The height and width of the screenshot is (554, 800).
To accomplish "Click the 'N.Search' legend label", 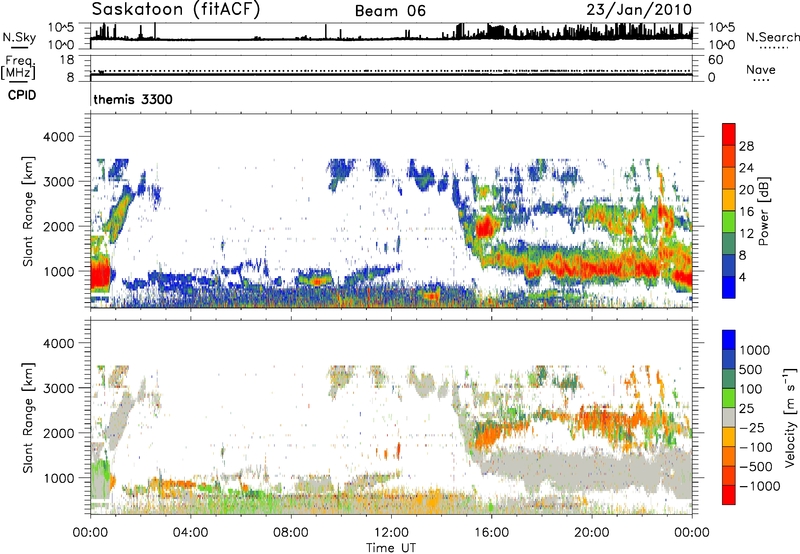I will coord(772,37).
